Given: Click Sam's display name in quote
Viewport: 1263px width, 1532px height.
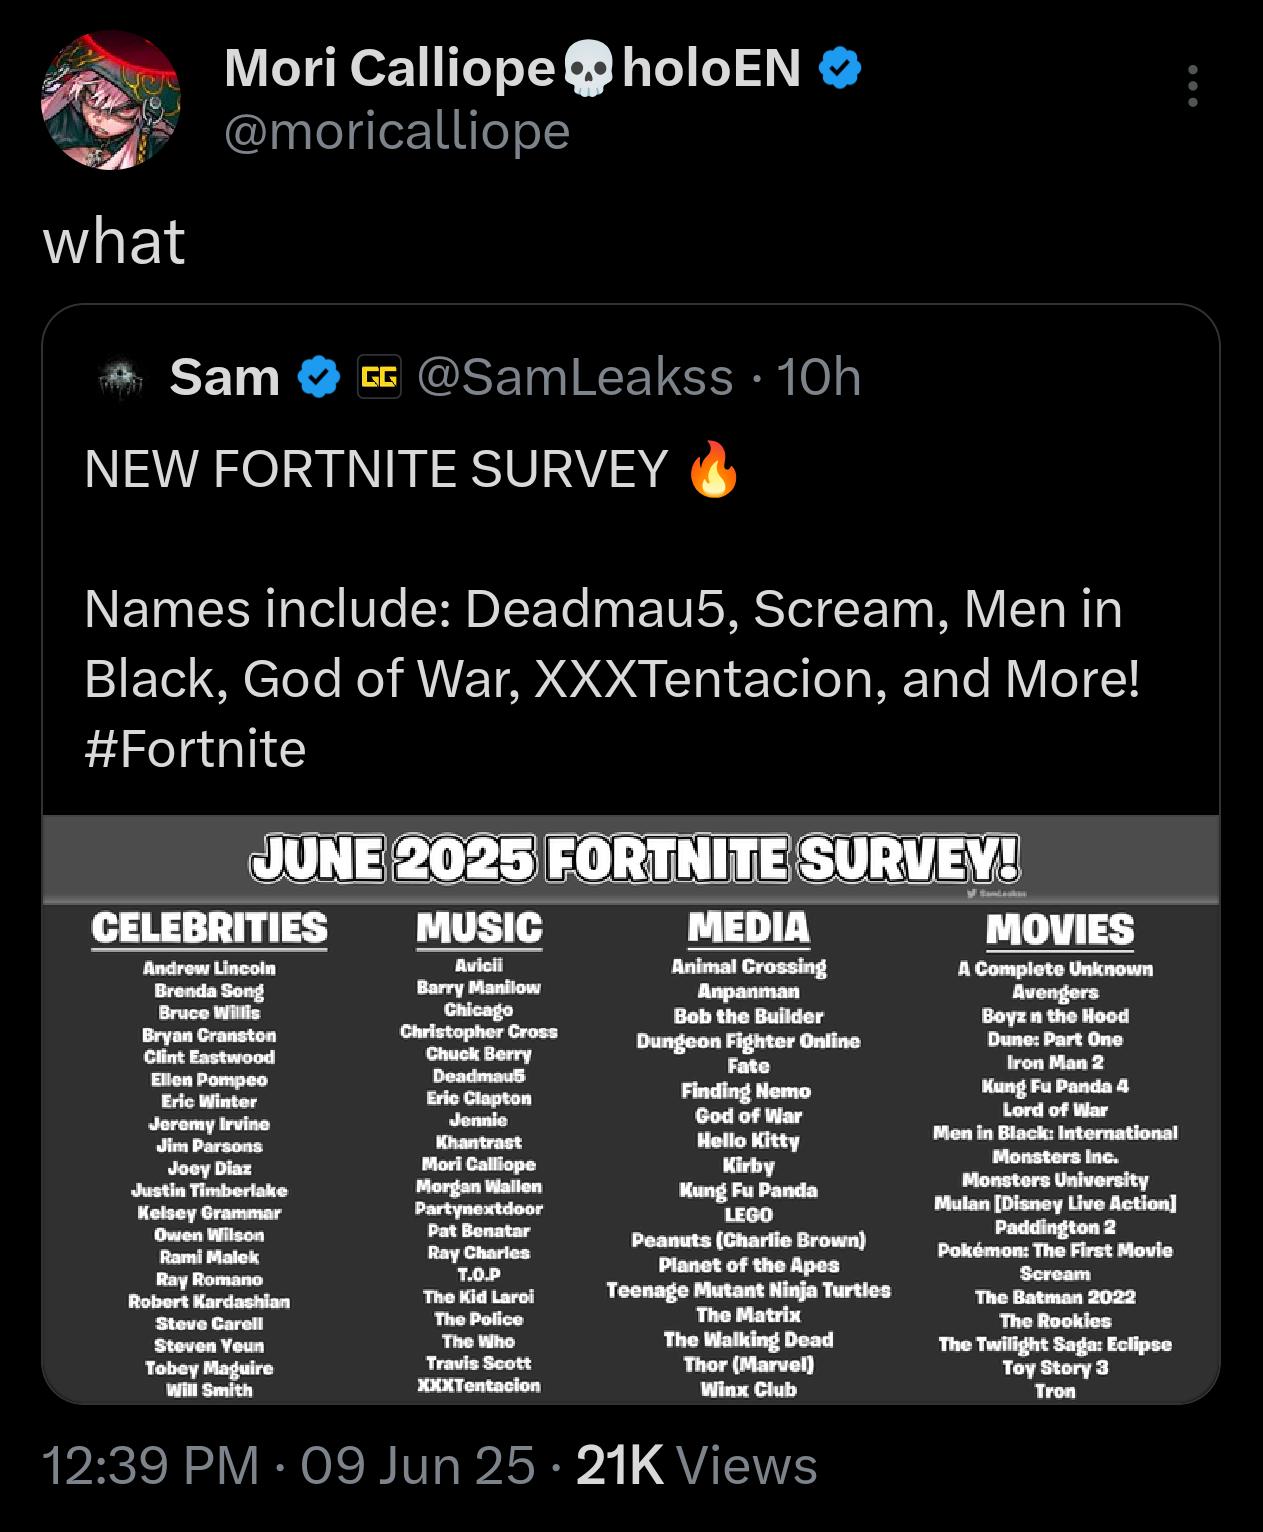Looking at the screenshot, I should click(x=224, y=378).
